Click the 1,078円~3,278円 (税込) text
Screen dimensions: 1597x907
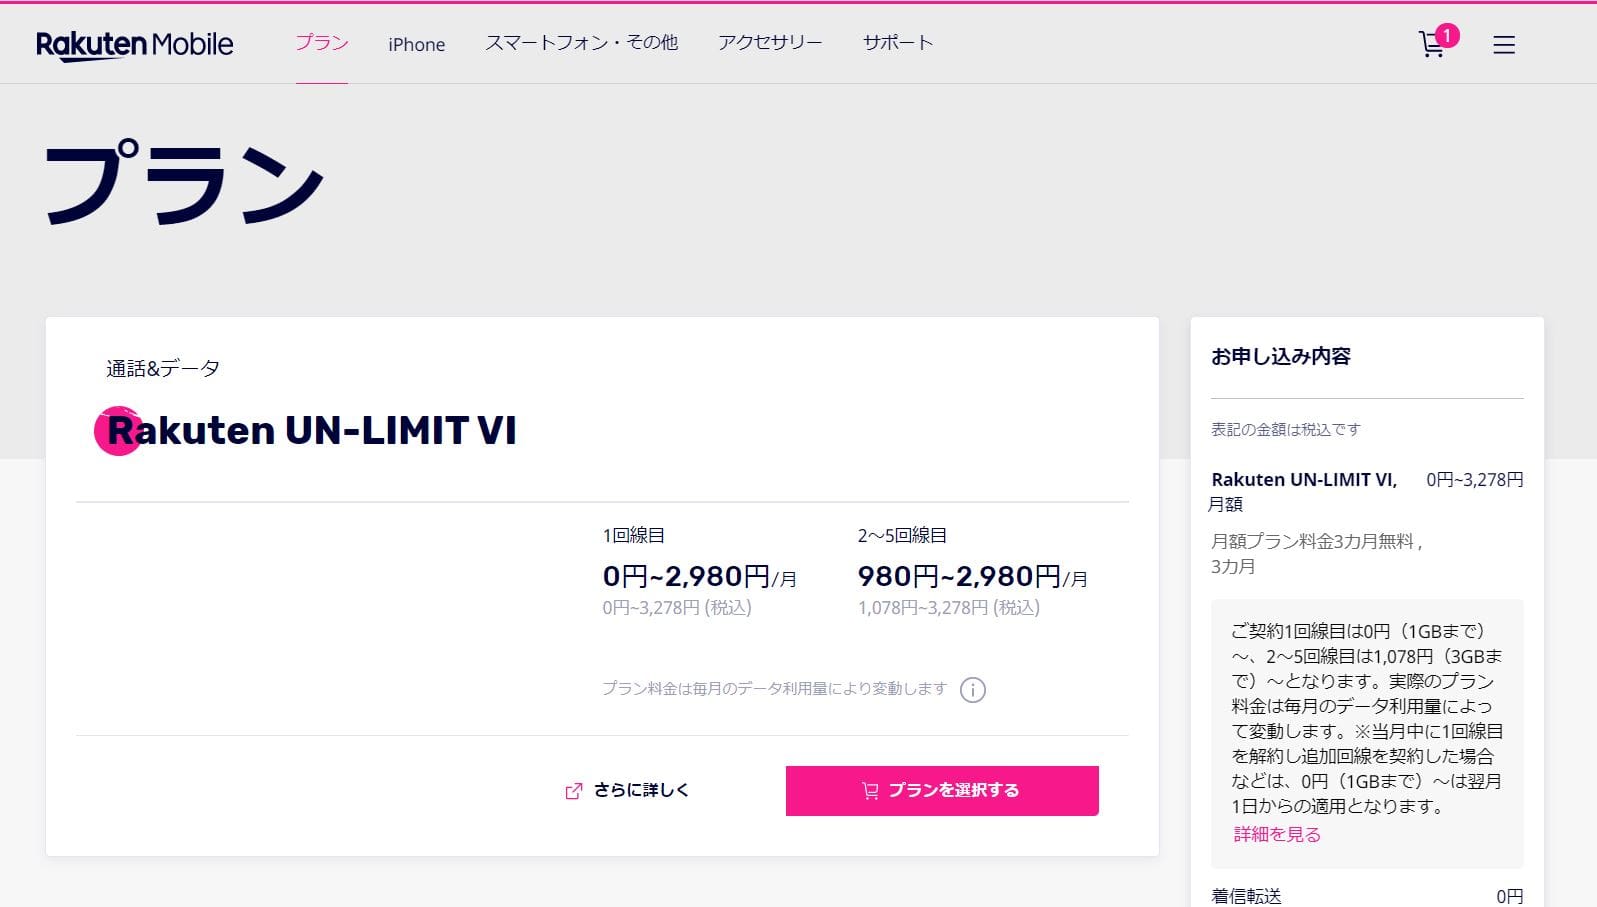[x=948, y=608]
